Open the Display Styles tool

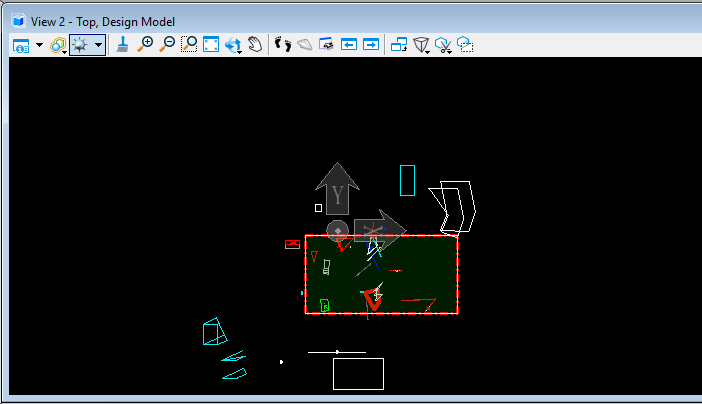58,45
